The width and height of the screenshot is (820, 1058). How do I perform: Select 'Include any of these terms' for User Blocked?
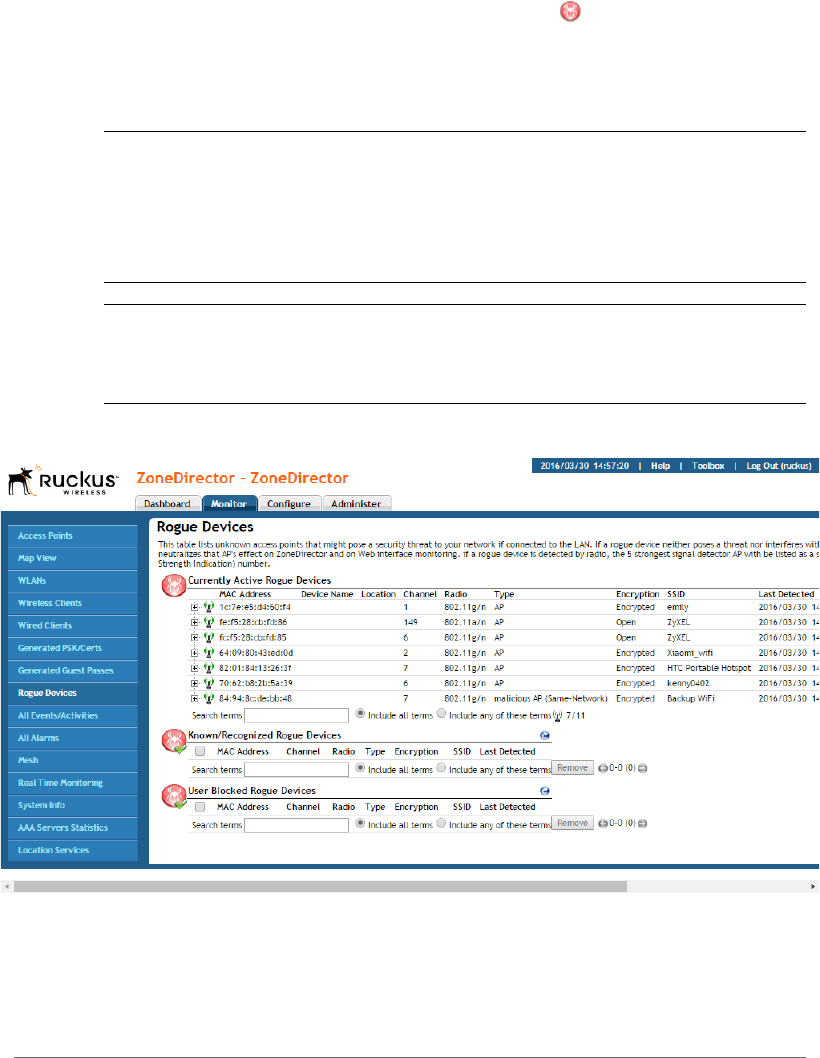(441, 823)
